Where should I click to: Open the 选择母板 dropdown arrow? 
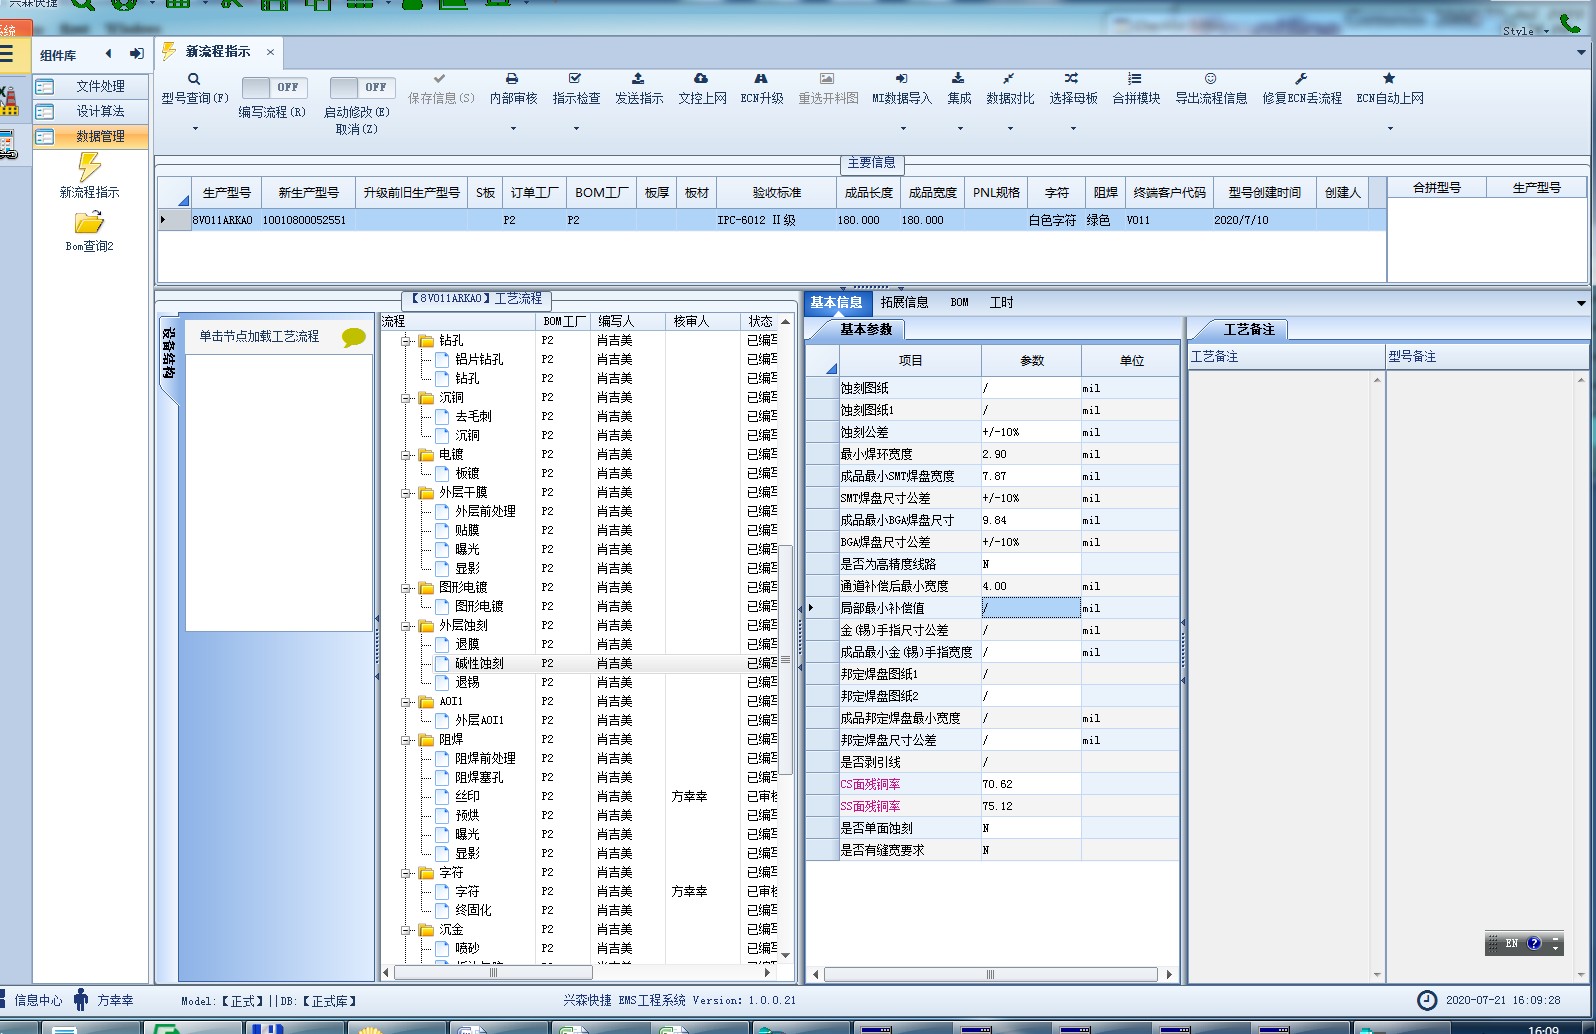[x=1073, y=128]
